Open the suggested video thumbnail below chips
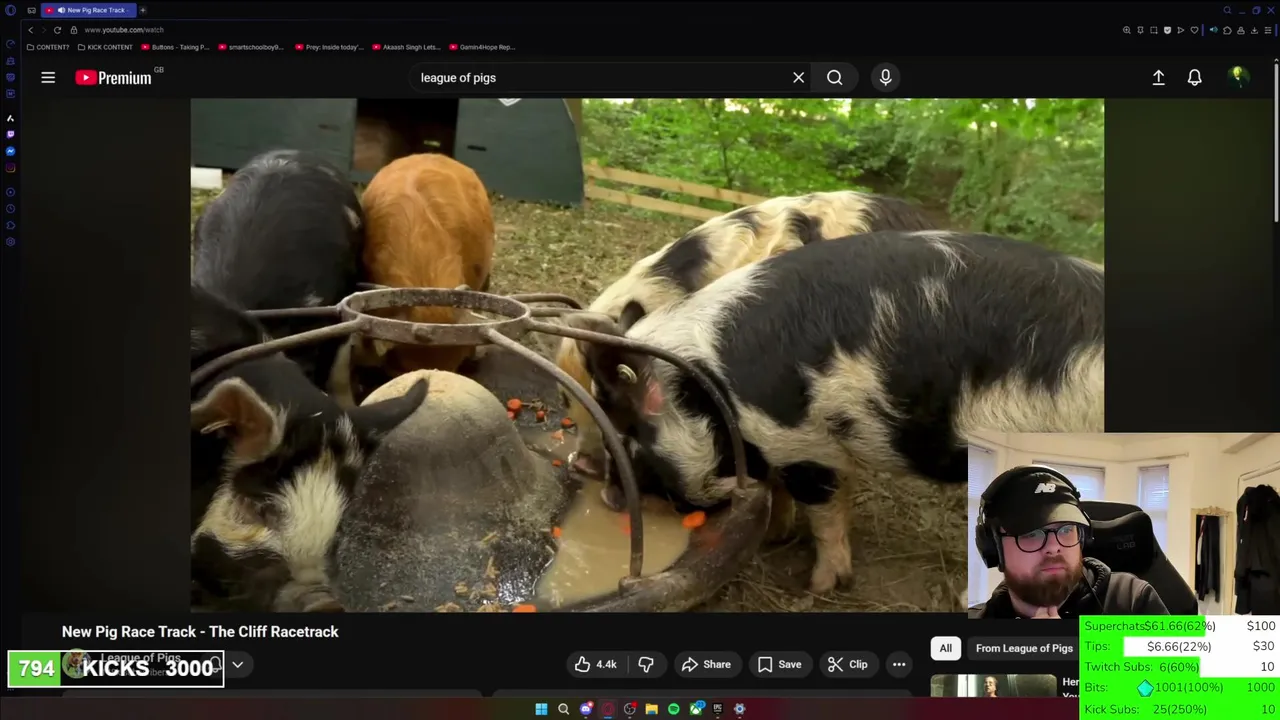 click(x=993, y=686)
